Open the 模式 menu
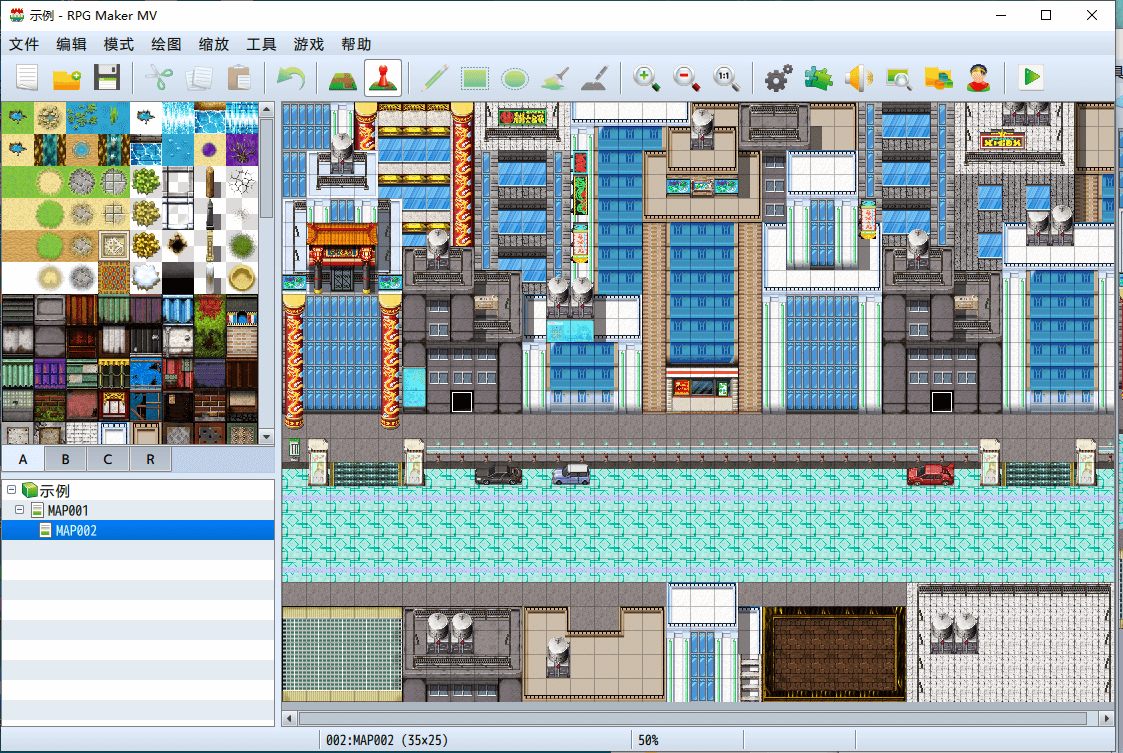The image size is (1123, 753). pyautogui.click(x=119, y=44)
